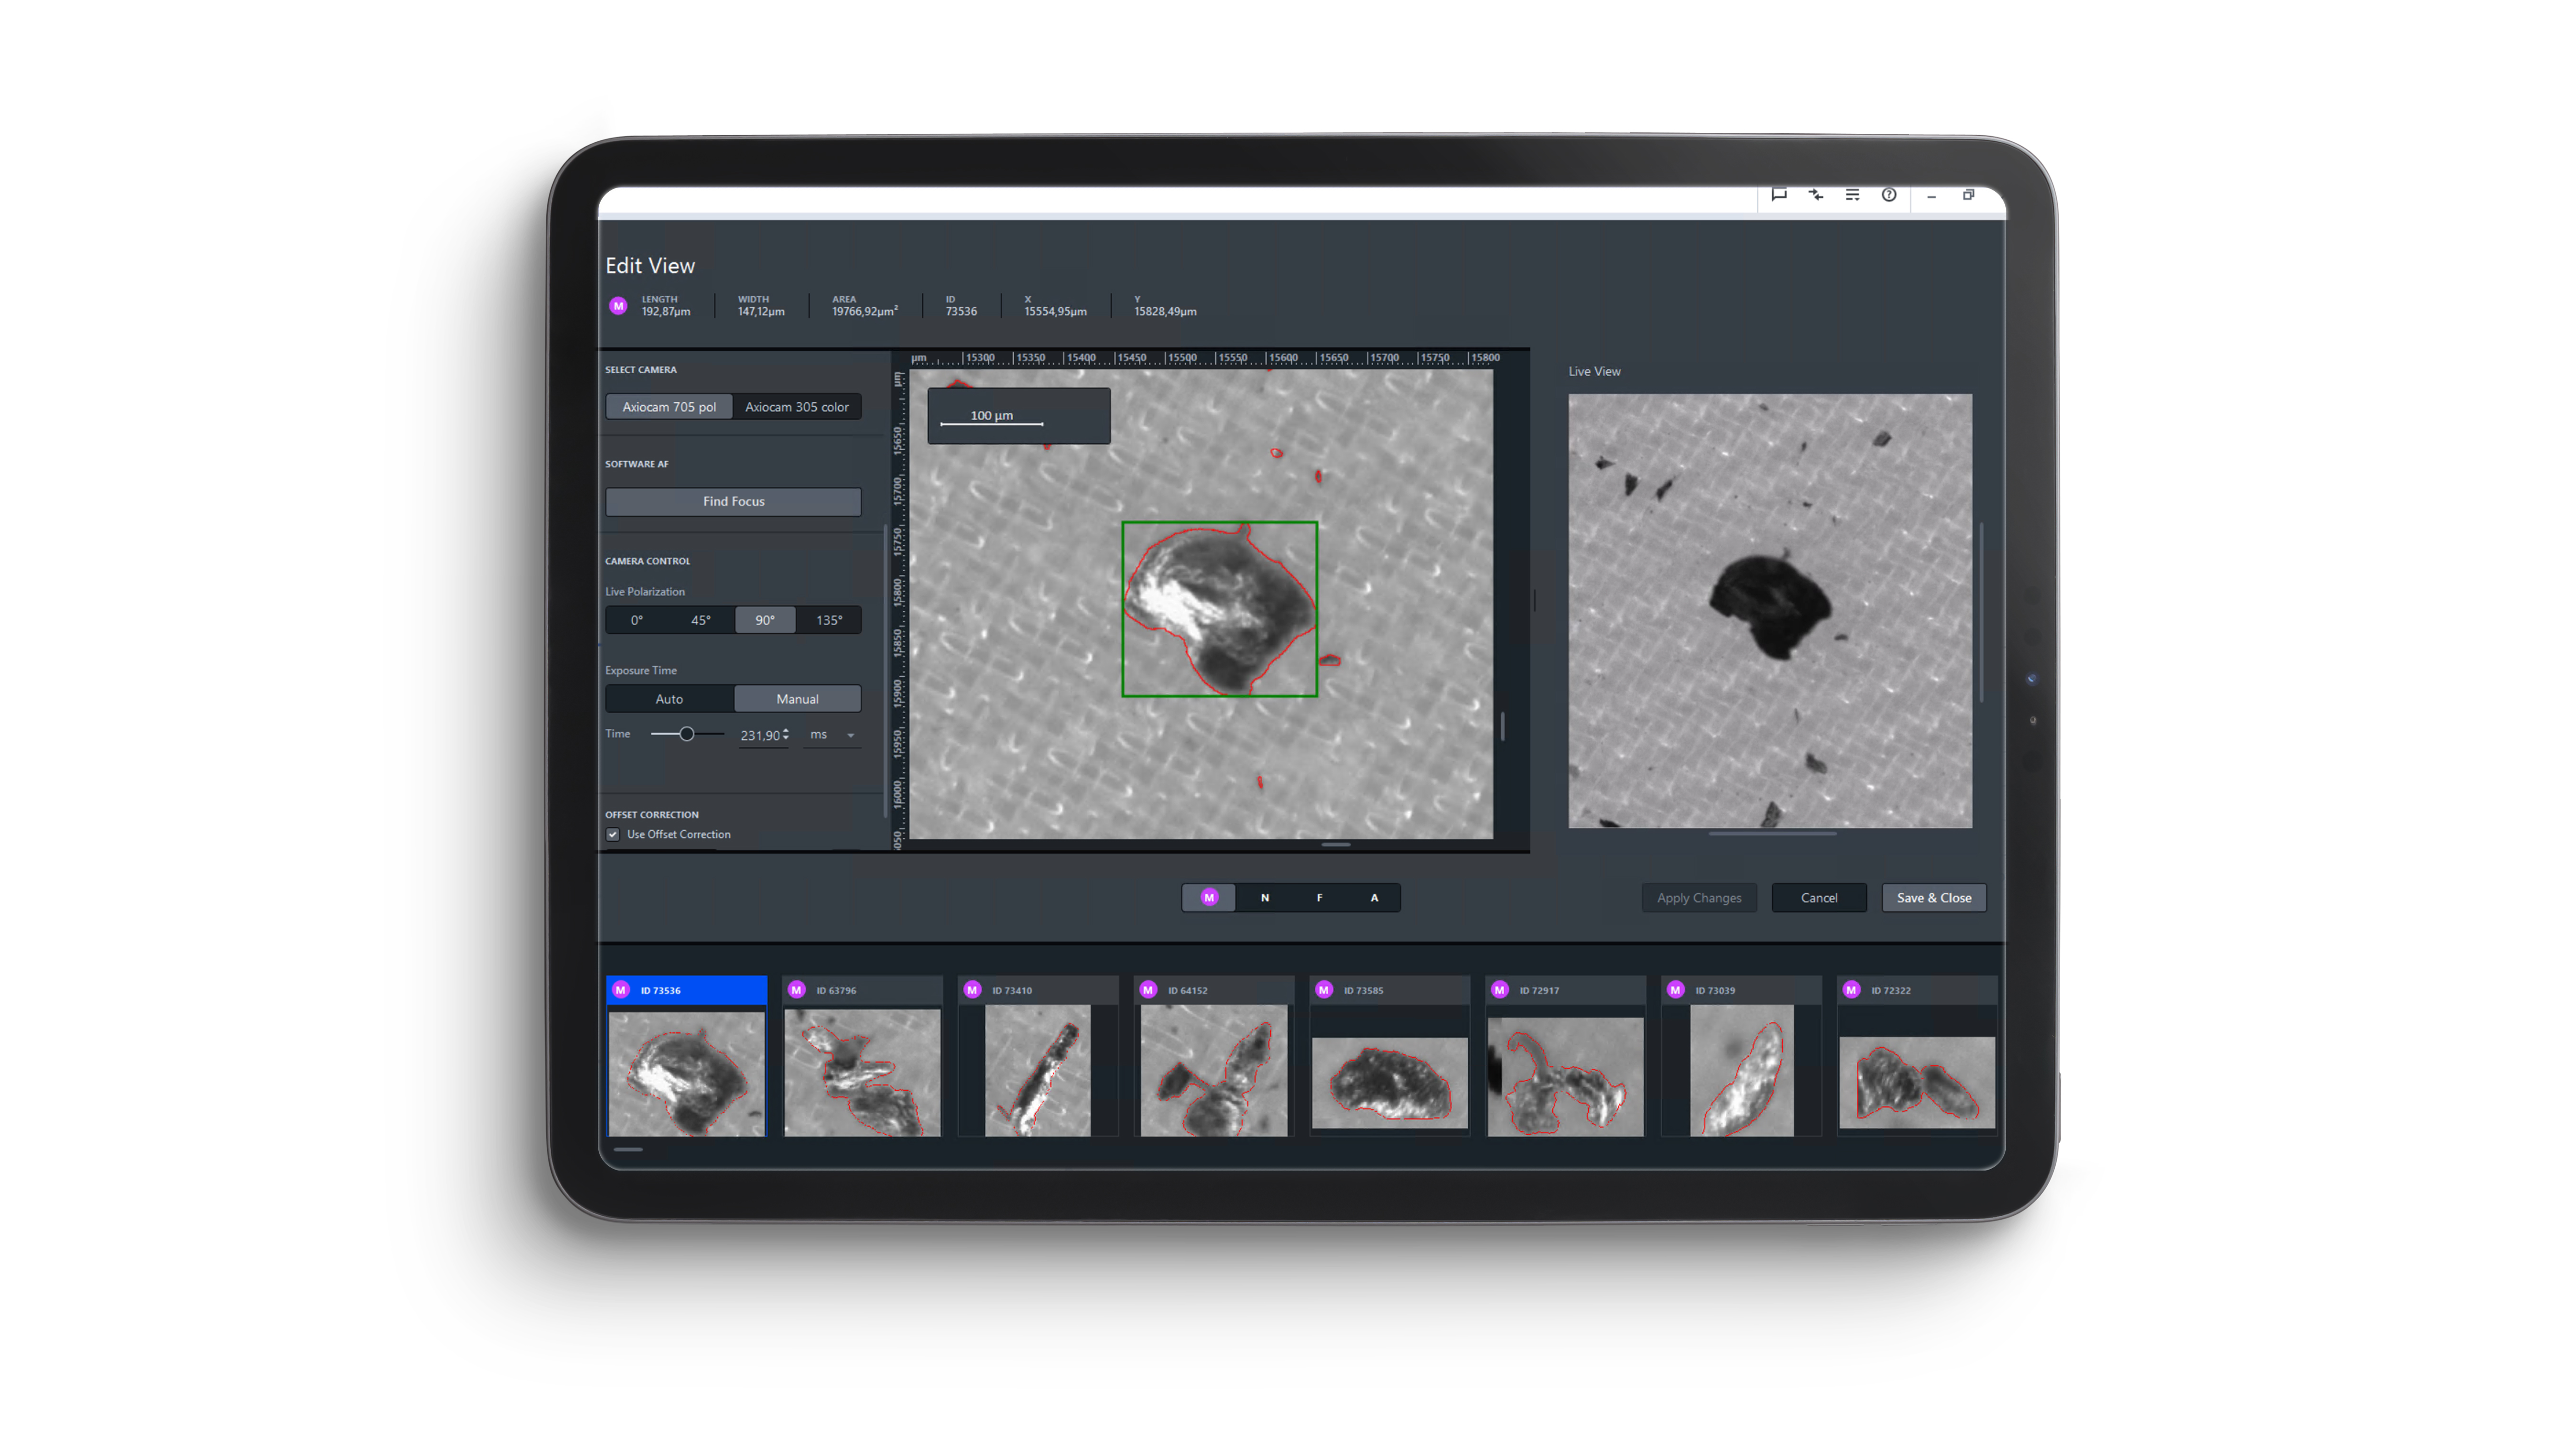Switch exposure time to Auto
The image size is (2576, 1449).
669,699
